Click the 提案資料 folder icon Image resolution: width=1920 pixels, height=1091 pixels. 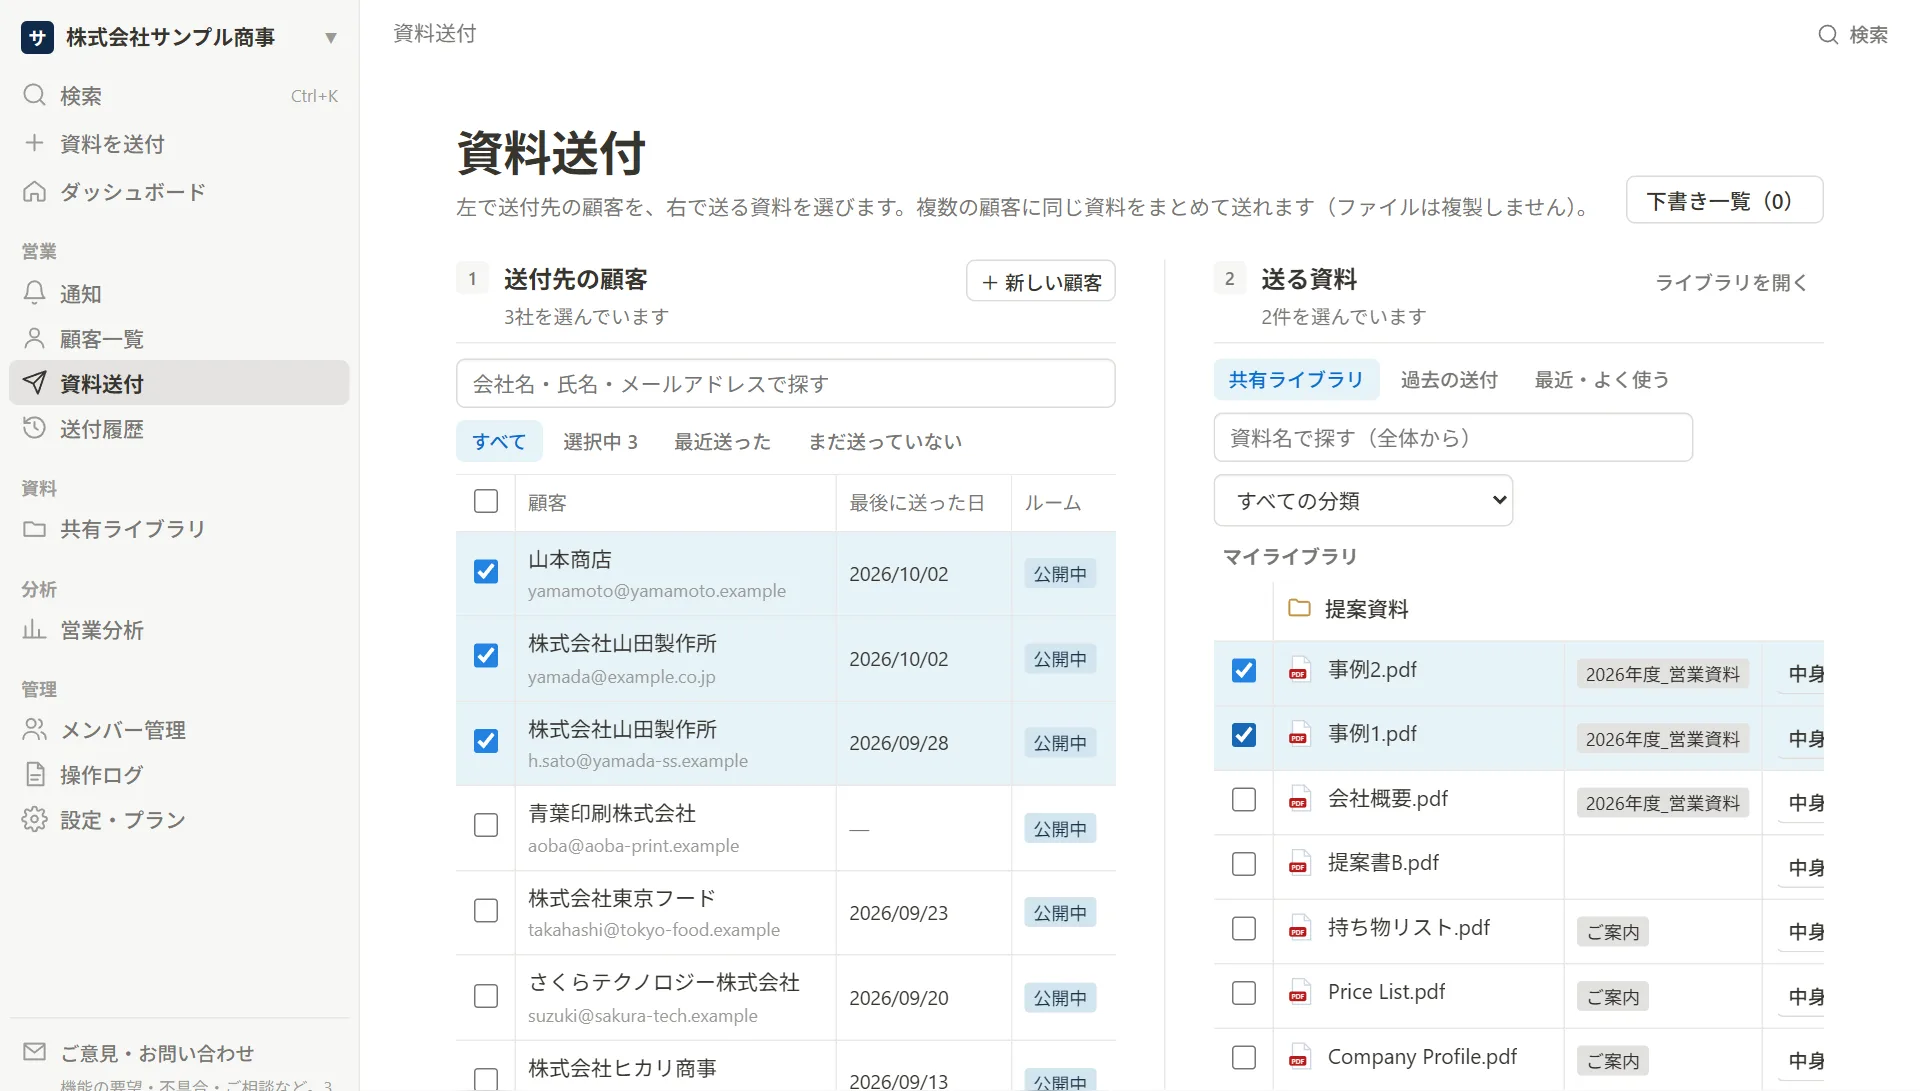[x=1299, y=608]
